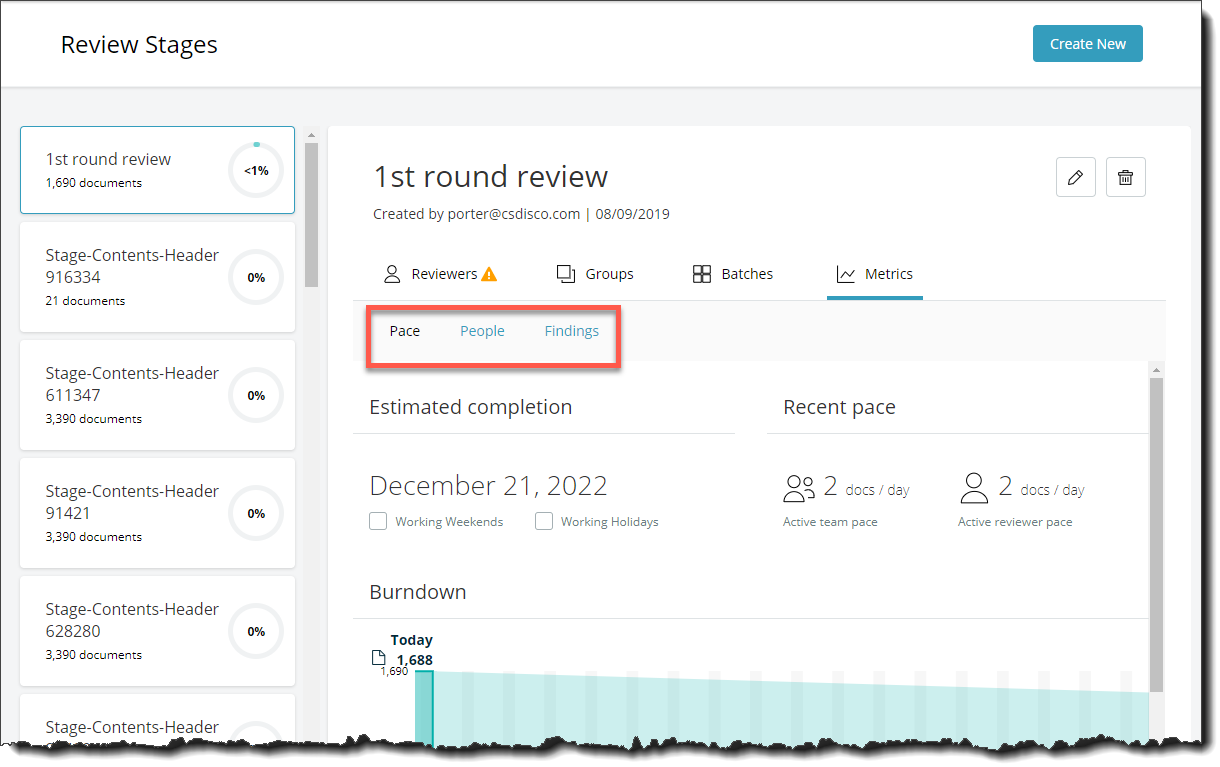Click the Create New button
Image resolution: width=1220 pixels, height=767 pixels.
point(1088,43)
